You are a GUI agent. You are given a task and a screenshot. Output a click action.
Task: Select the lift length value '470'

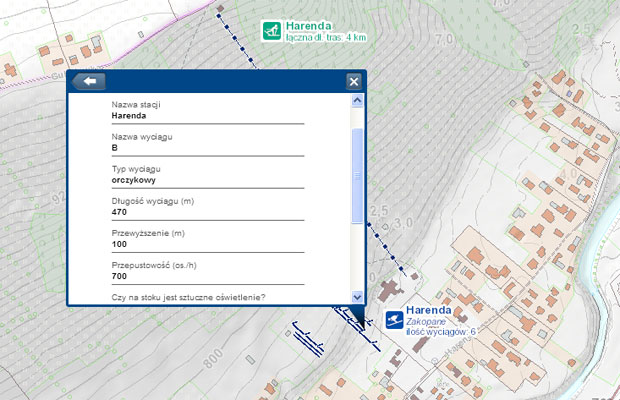[x=119, y=212]
